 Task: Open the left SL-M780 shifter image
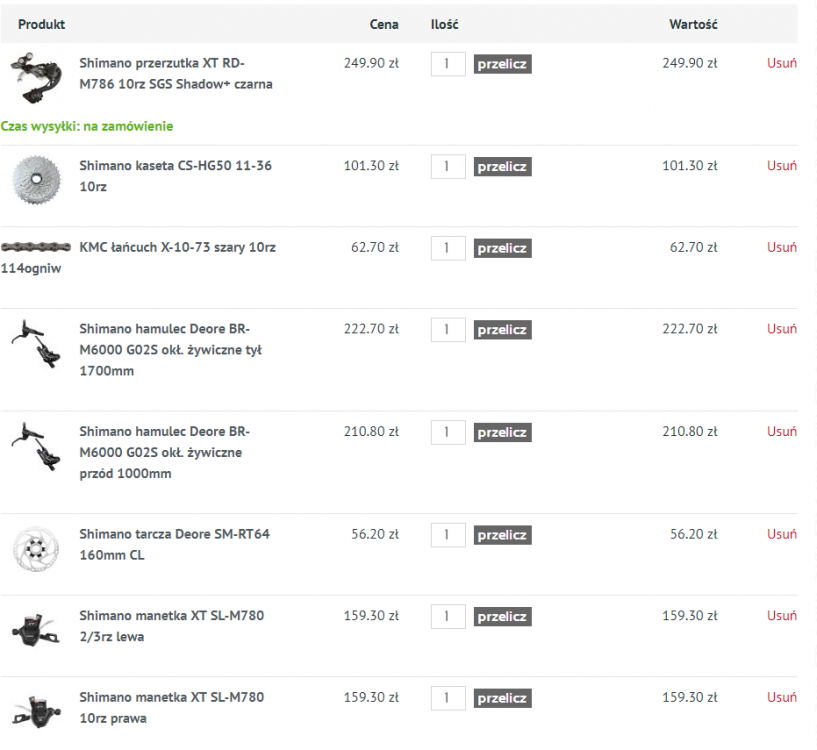36,630
